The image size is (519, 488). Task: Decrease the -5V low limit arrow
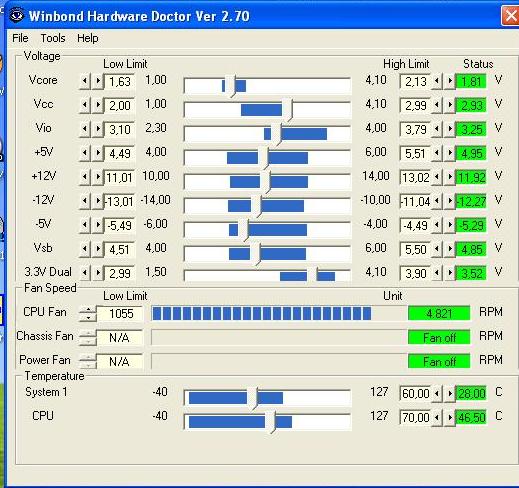tap(85, 225)
